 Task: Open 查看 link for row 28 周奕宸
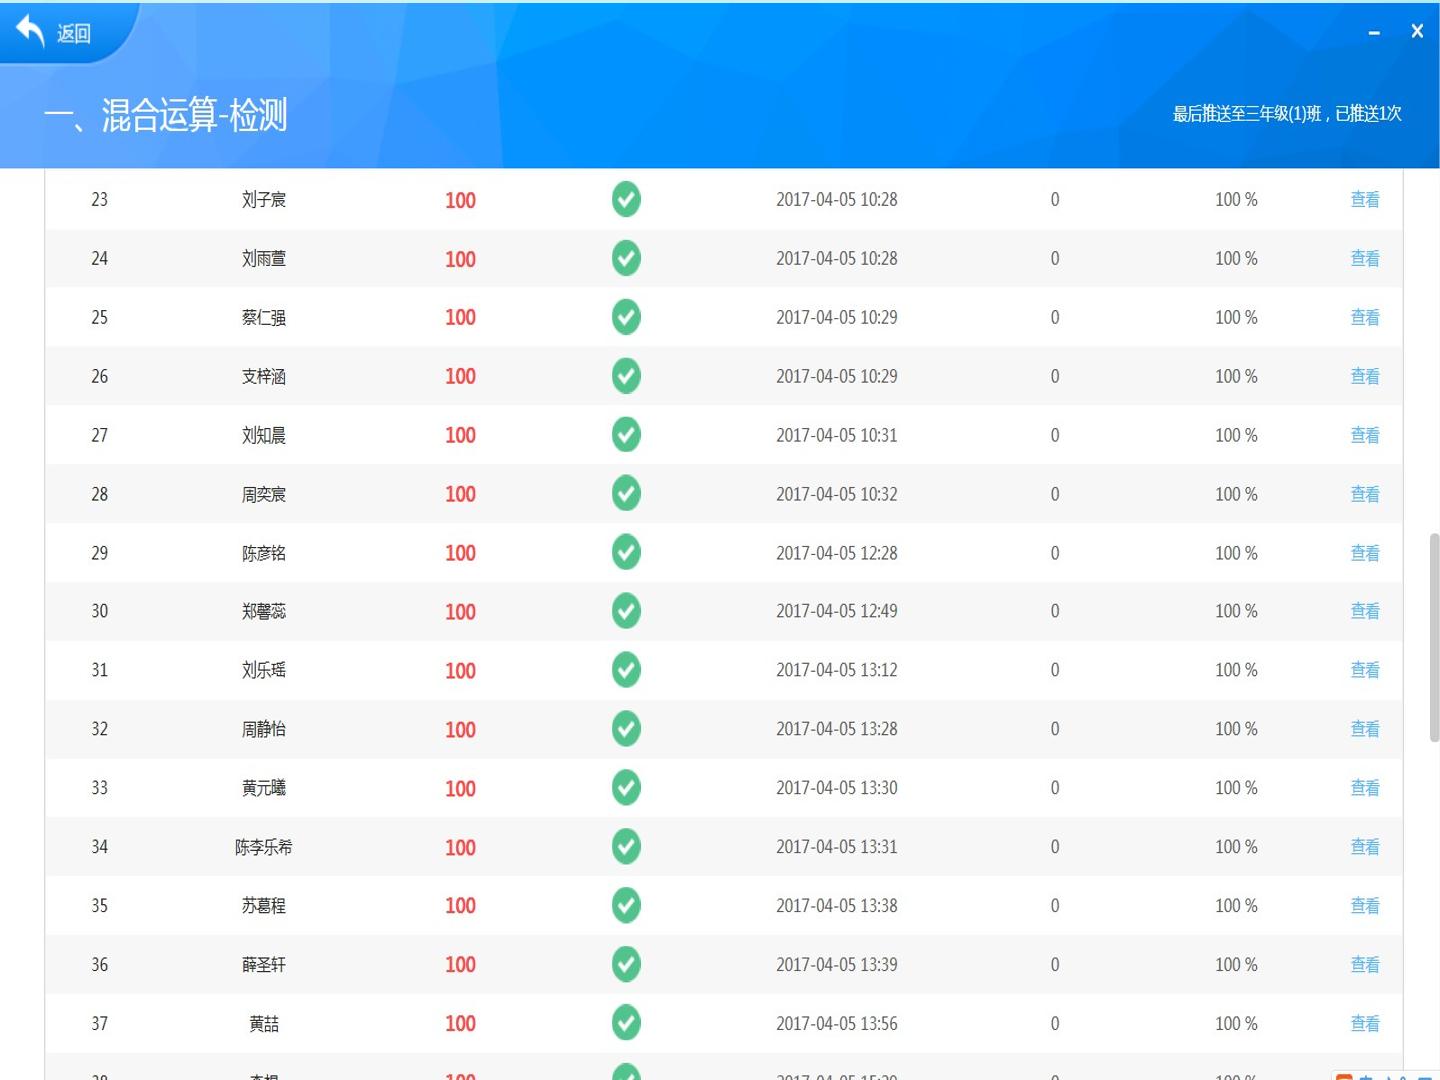tap(1365, 495)
